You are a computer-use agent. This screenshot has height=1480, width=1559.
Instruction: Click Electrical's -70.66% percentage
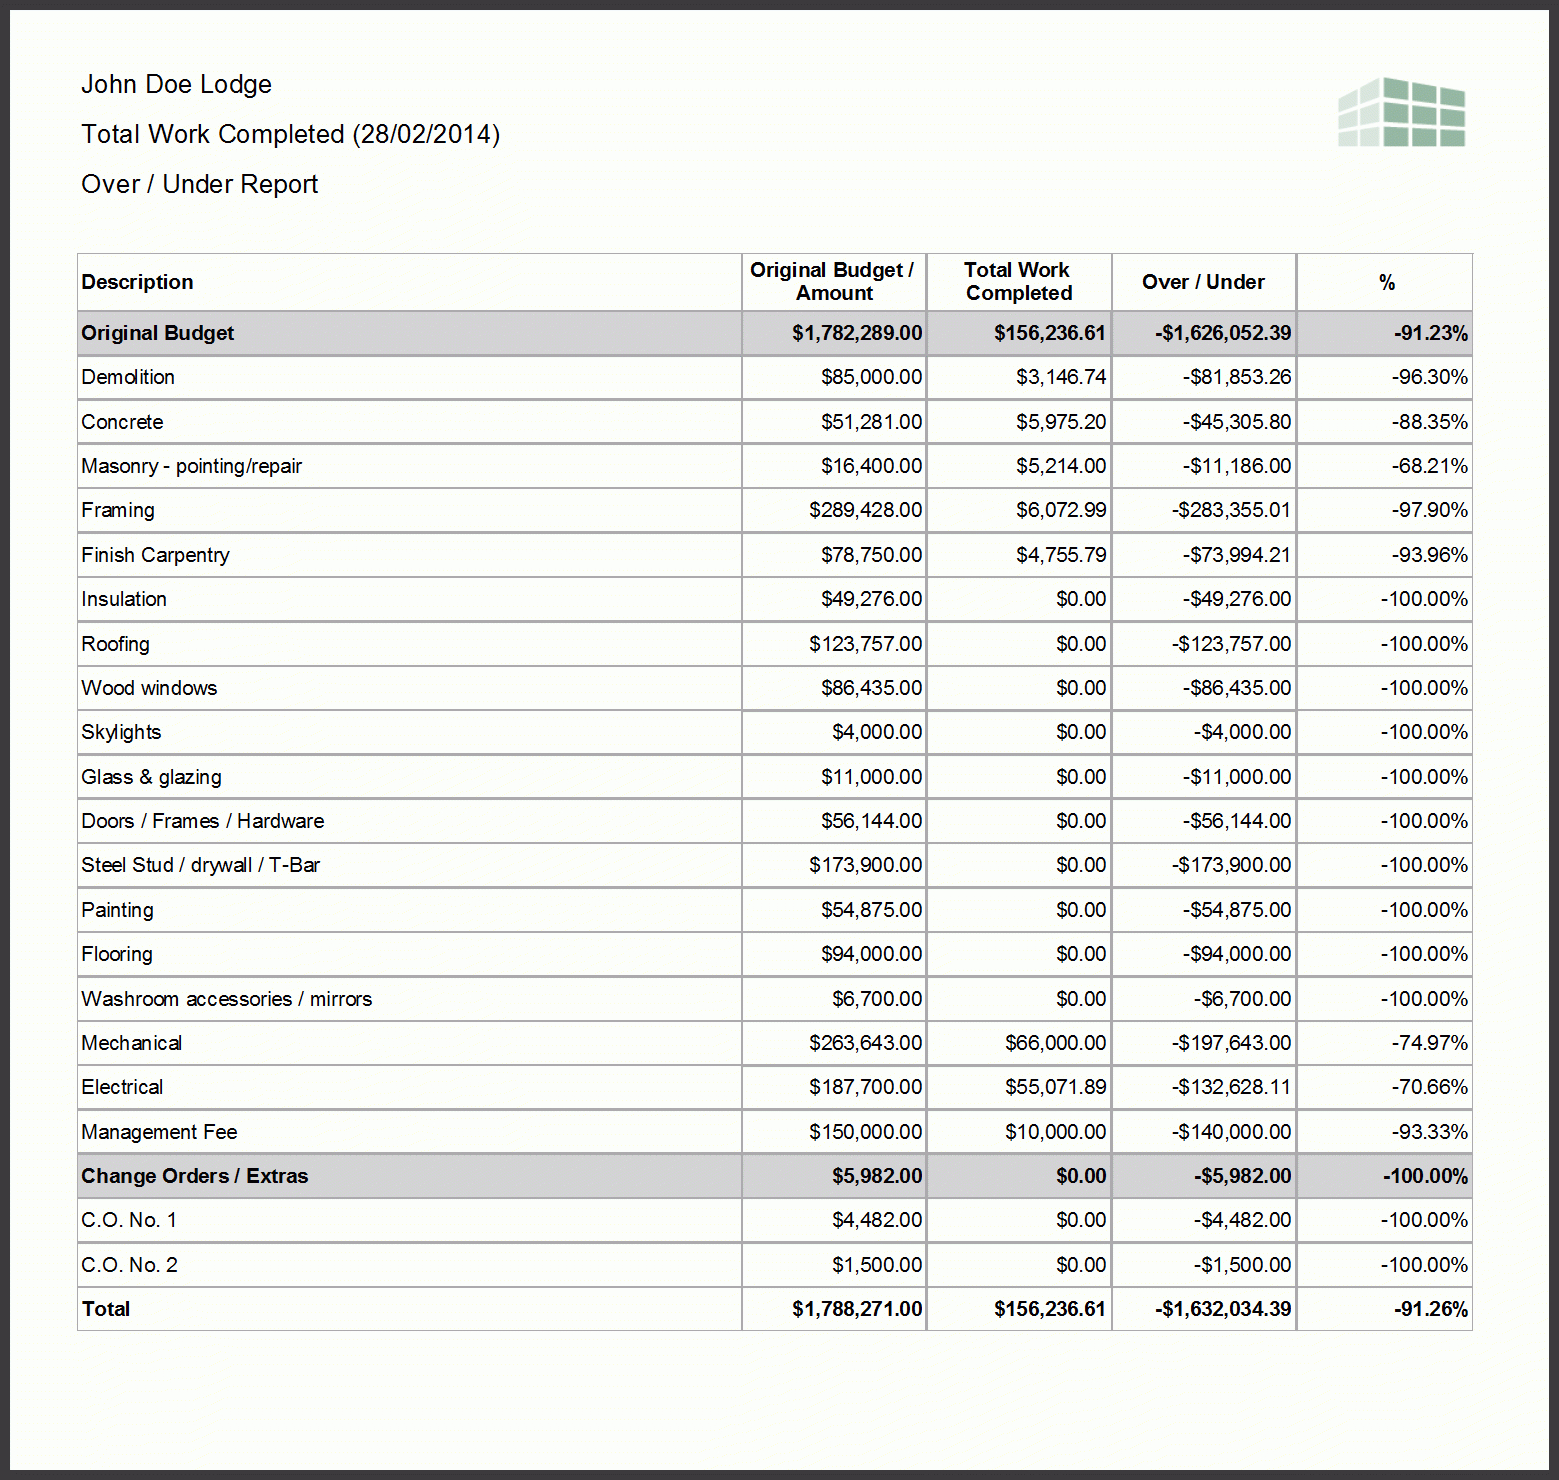(x=1430, y=1087)
